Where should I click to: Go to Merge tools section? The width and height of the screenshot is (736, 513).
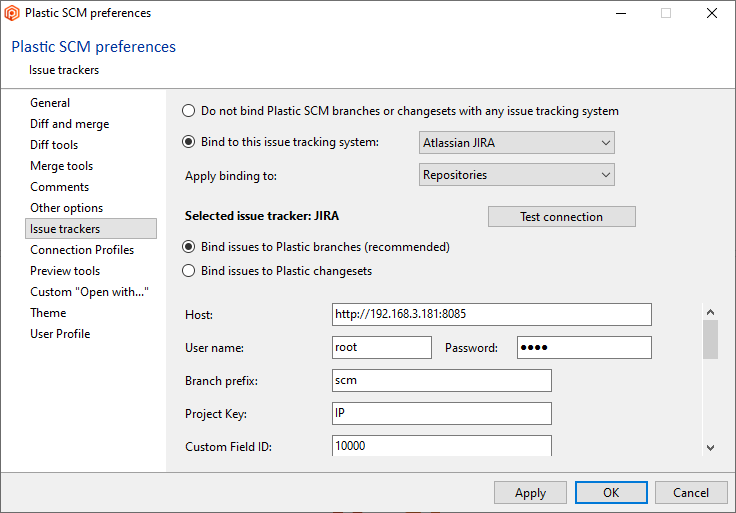click(x=61, y=166)
